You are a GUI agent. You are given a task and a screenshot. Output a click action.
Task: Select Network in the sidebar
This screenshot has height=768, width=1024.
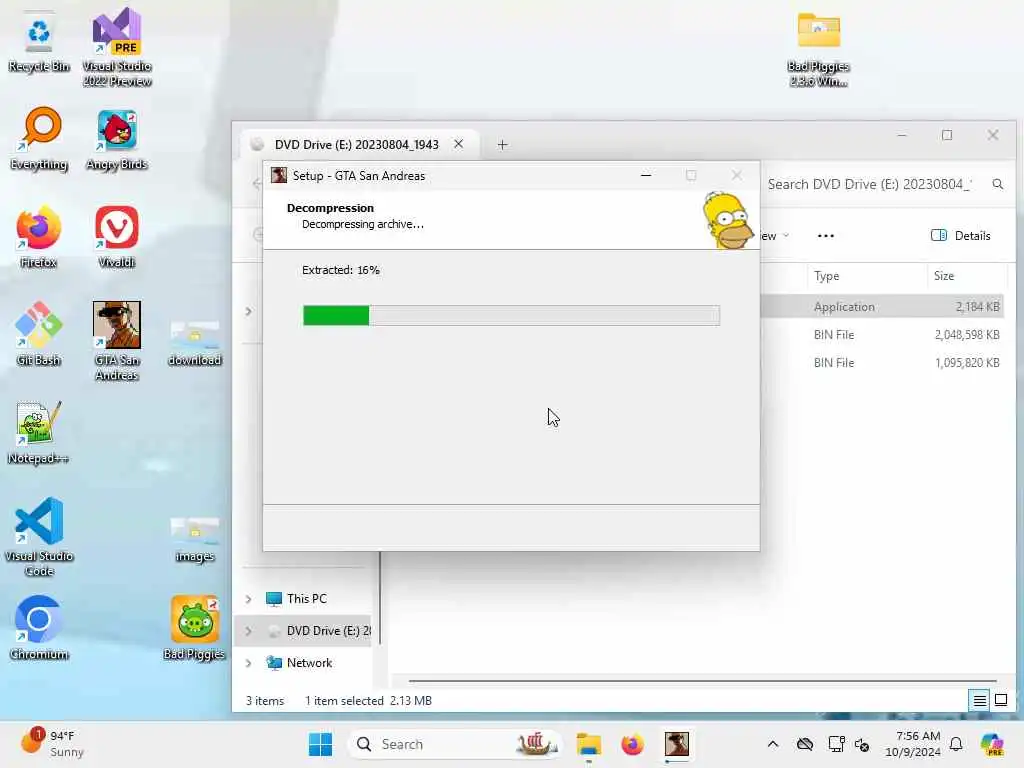[x=309, y=662]
